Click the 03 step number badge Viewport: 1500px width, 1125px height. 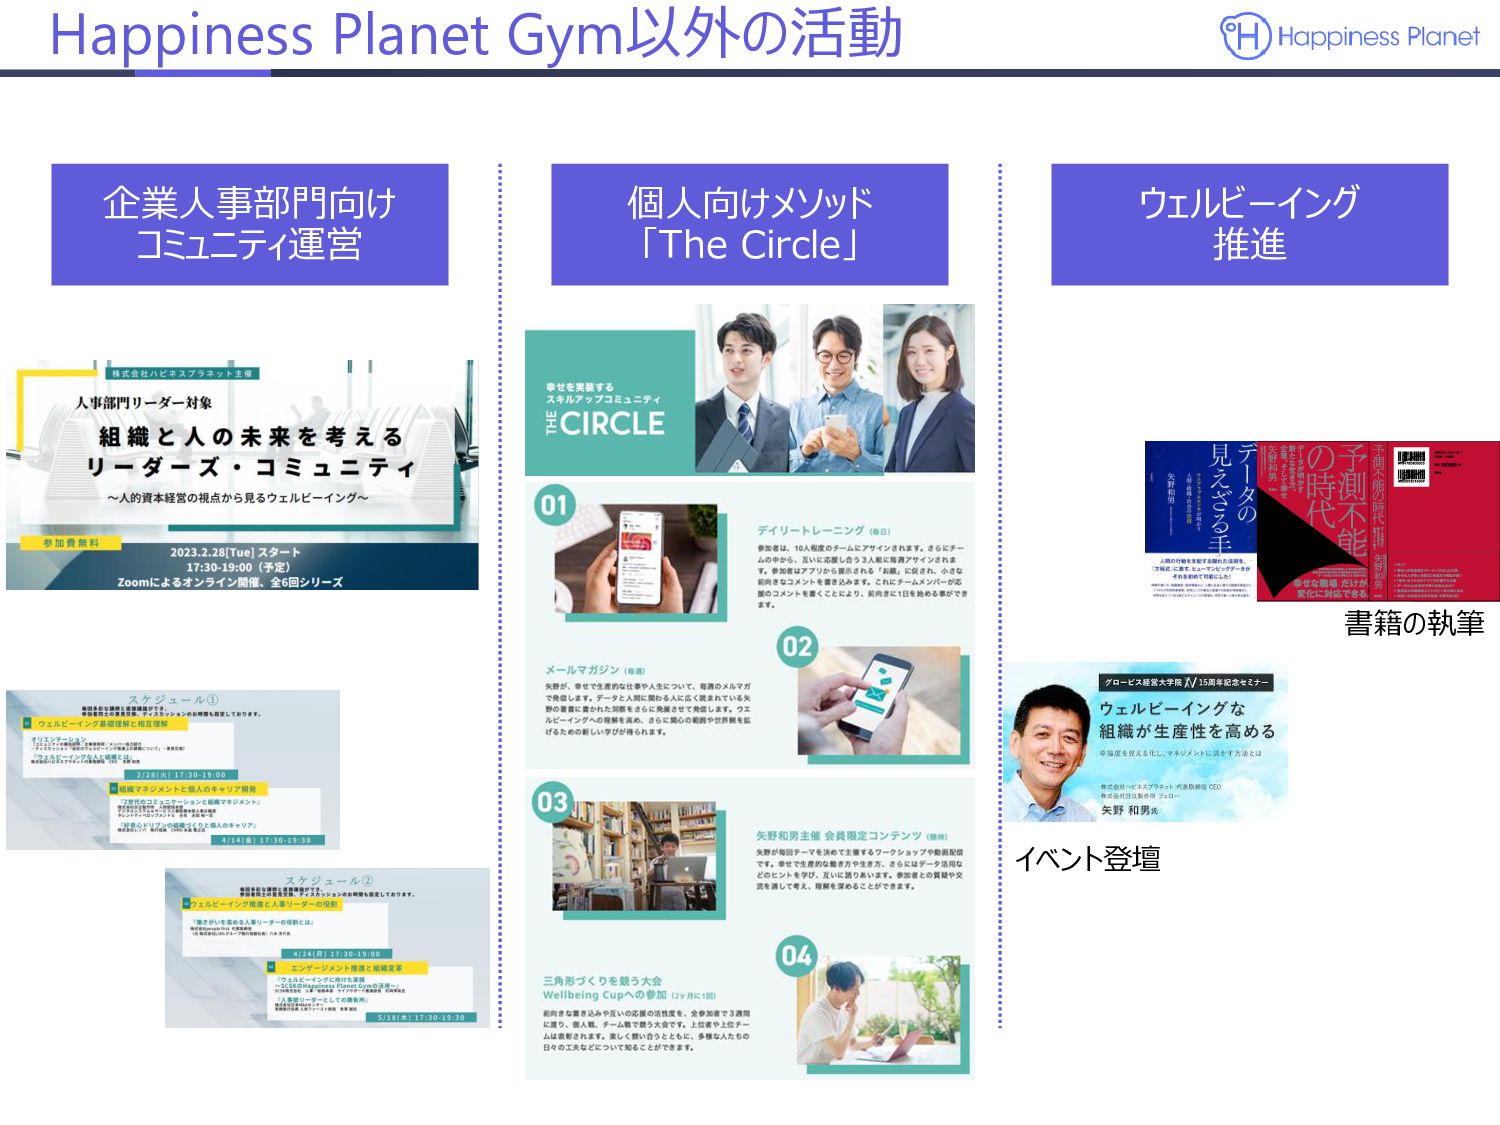pos(552,802)
